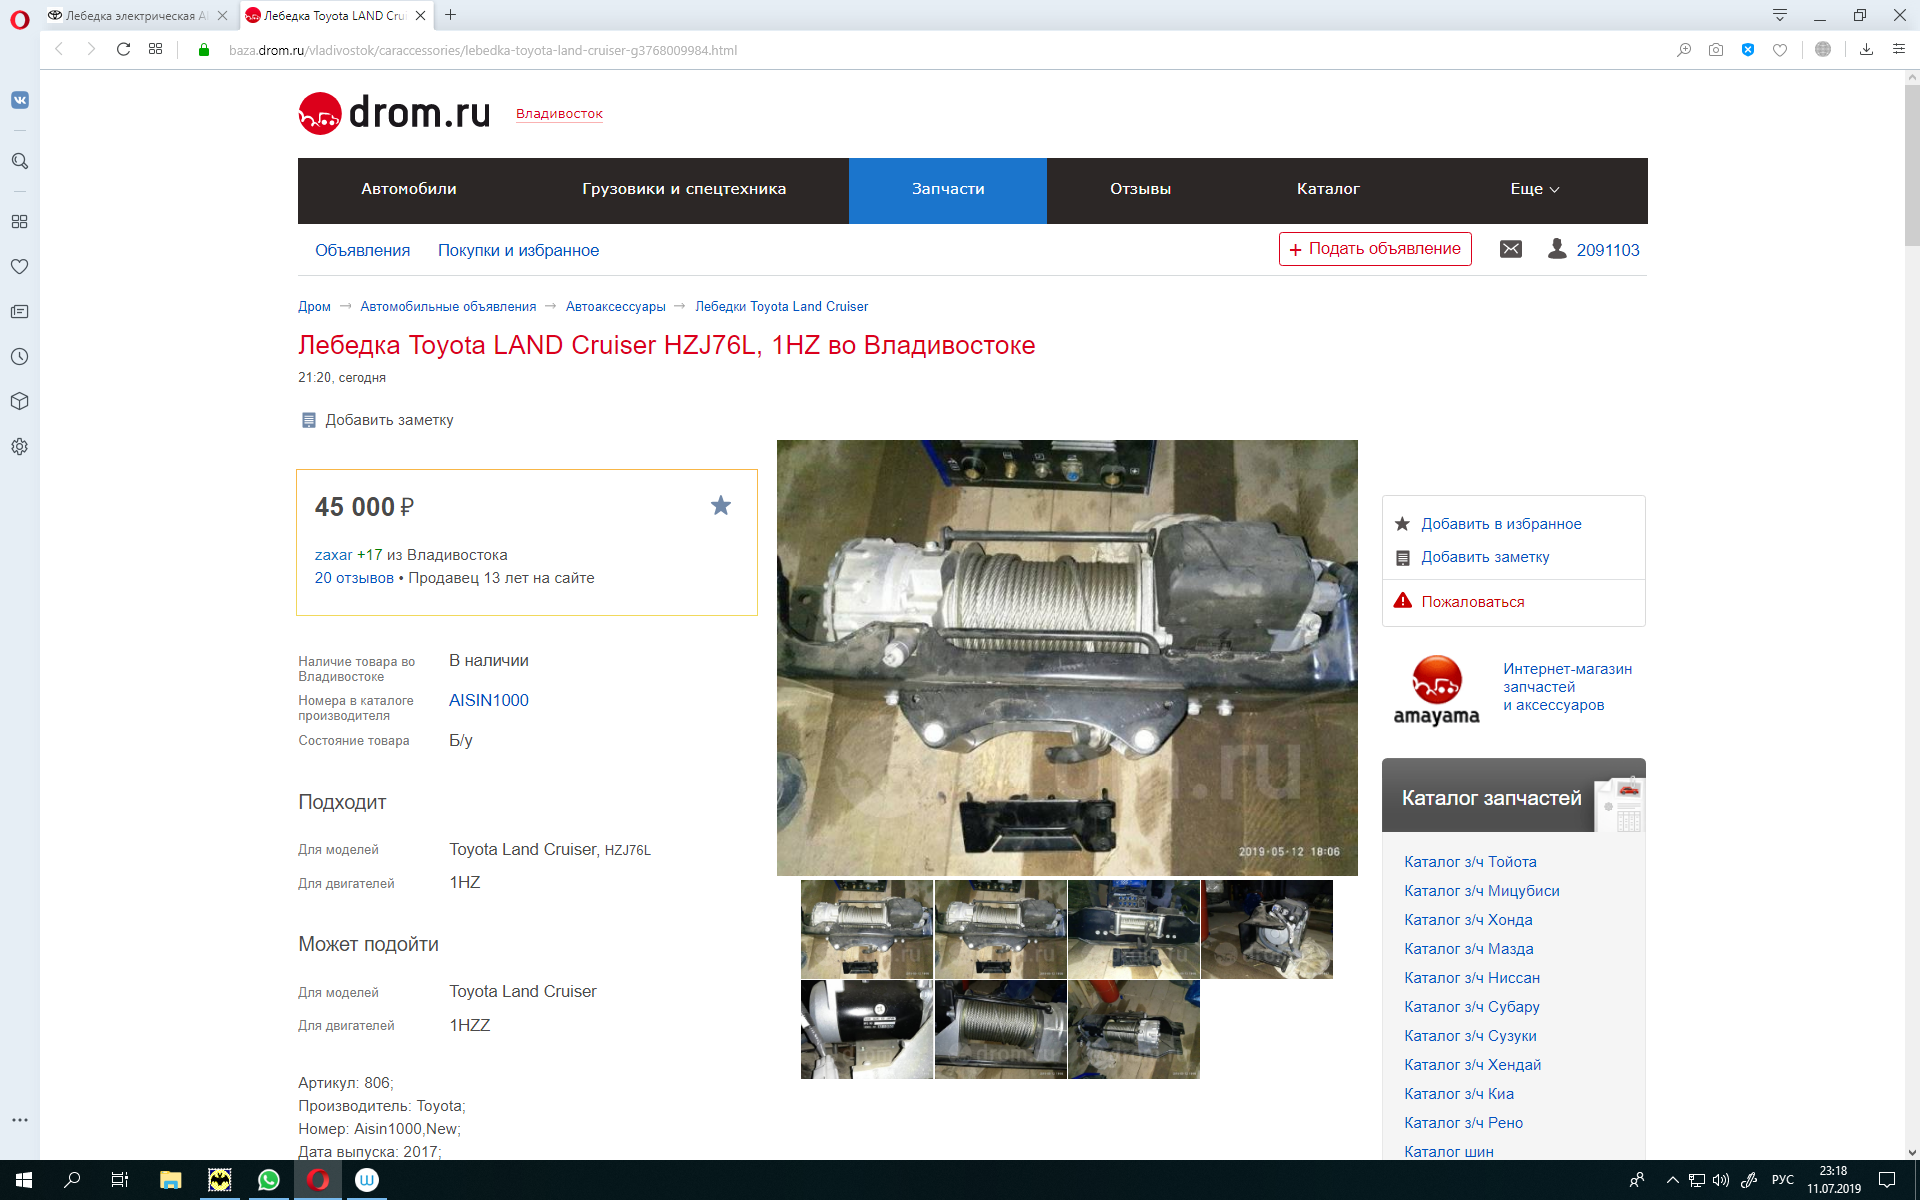This screenshot has height=1200, width=1920.
Task: Open the Отзывы section
Action: pyautogui.click(x=1140, y=189)
